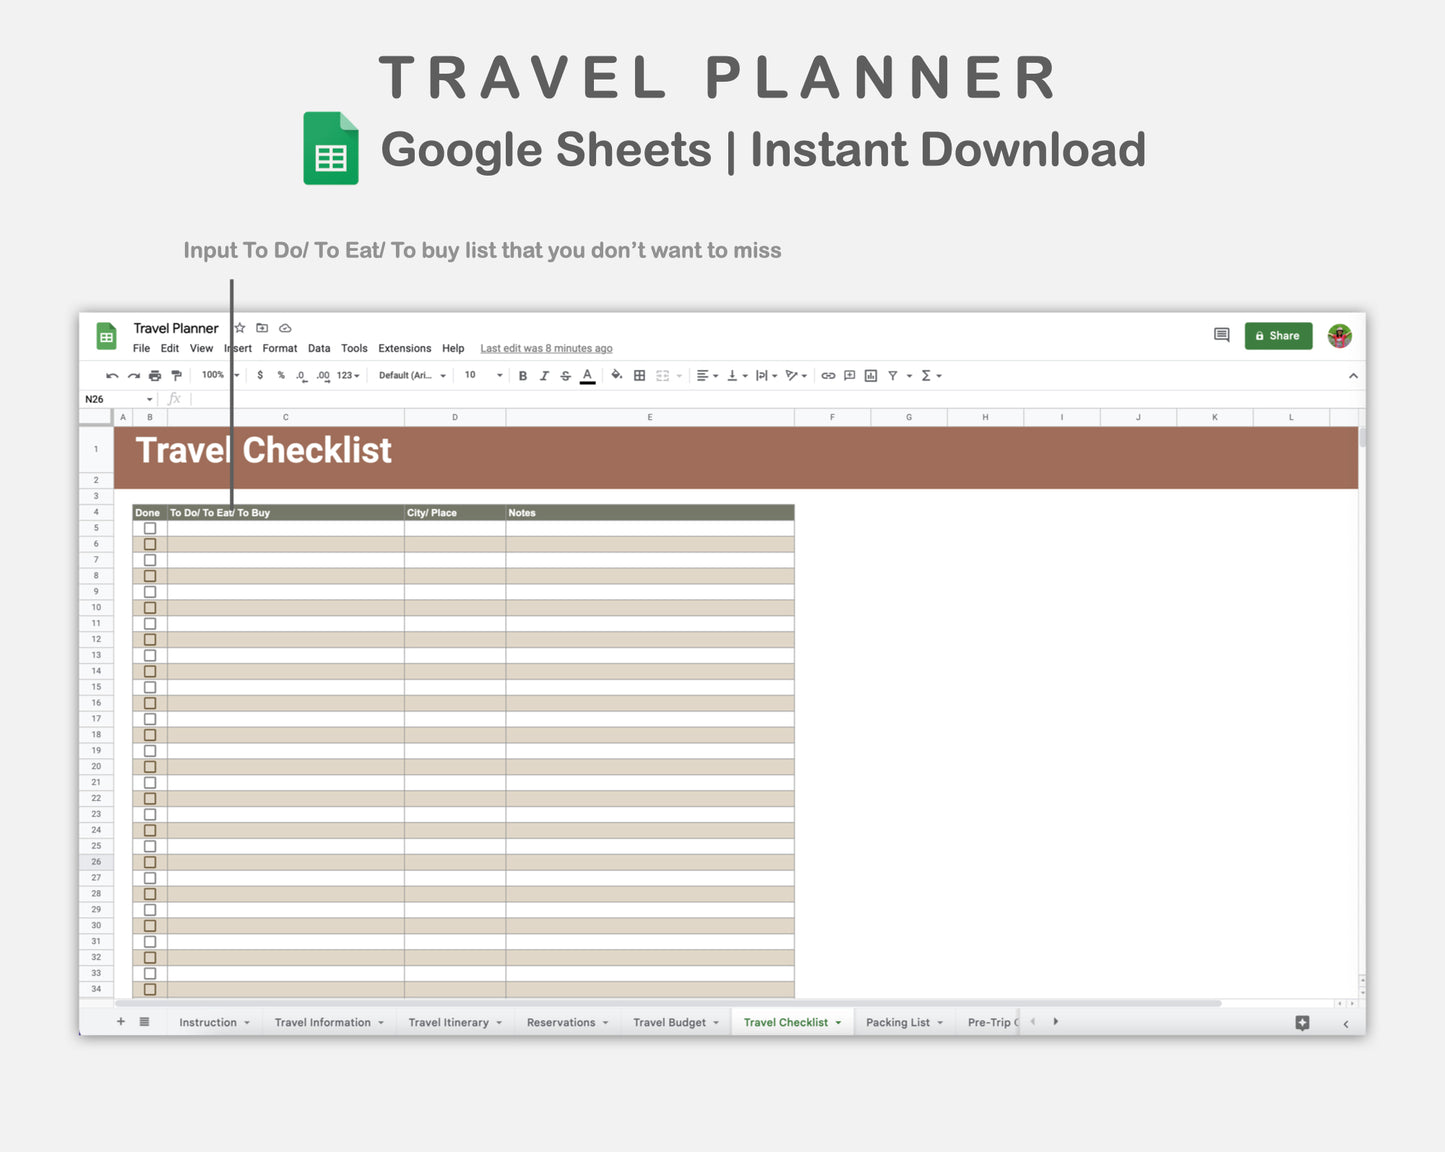This screenshot has height=1152, width=1445.
Task: Open 'Last edit was 8 minutes ago' history
Action: pos(546,348)
